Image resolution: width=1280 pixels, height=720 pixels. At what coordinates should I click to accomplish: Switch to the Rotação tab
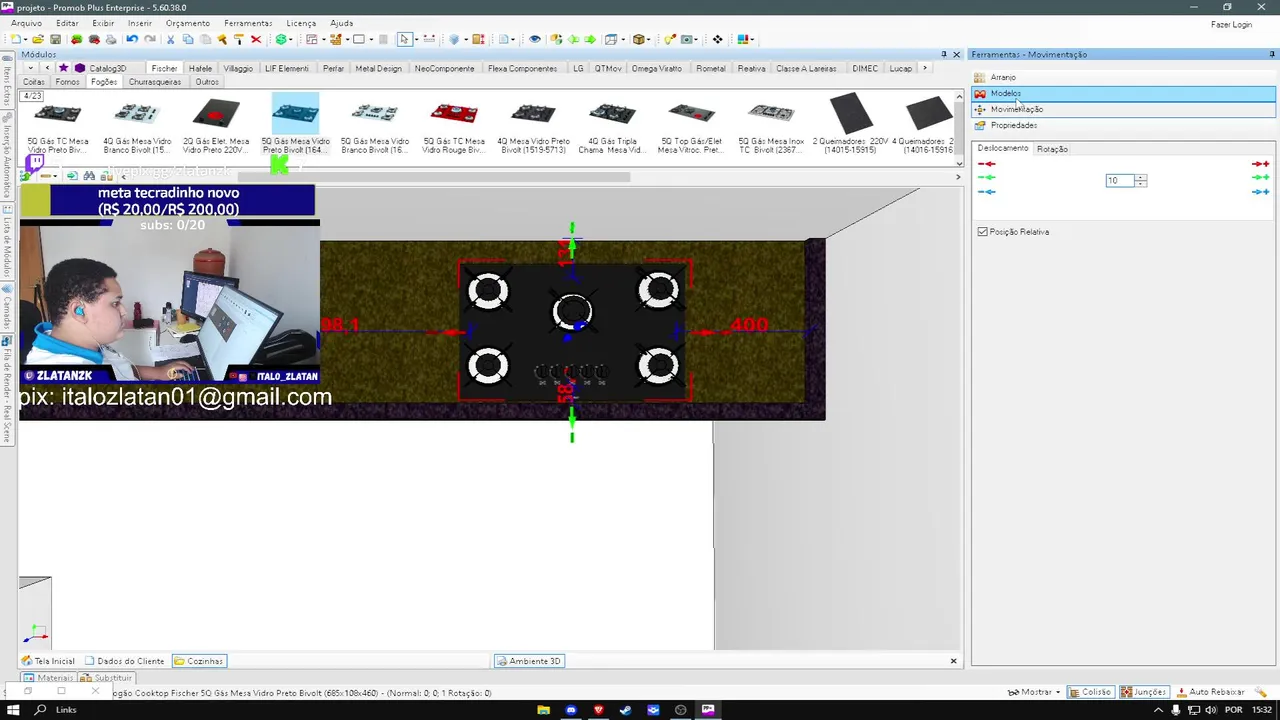(x=1052, y=149)
